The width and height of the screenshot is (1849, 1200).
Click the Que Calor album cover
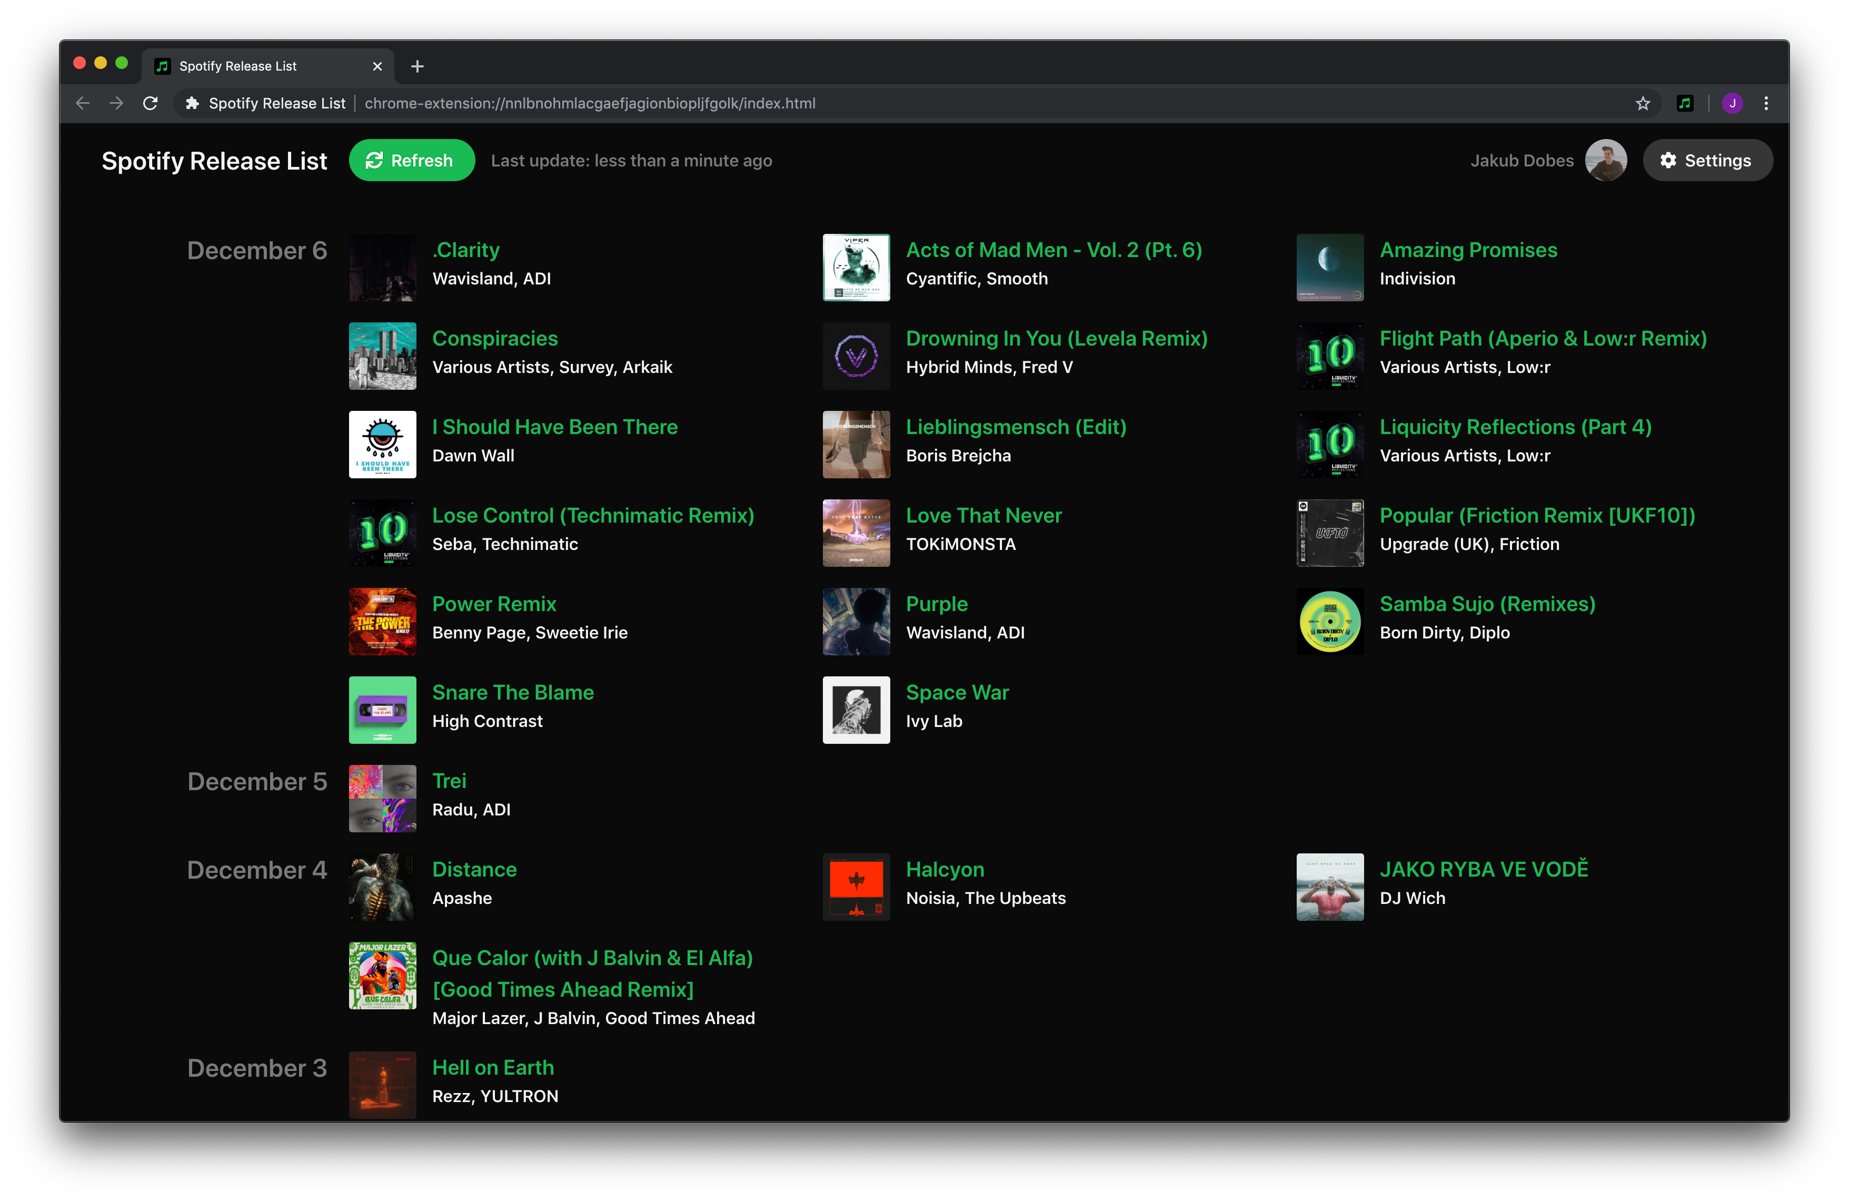point(382,975)
